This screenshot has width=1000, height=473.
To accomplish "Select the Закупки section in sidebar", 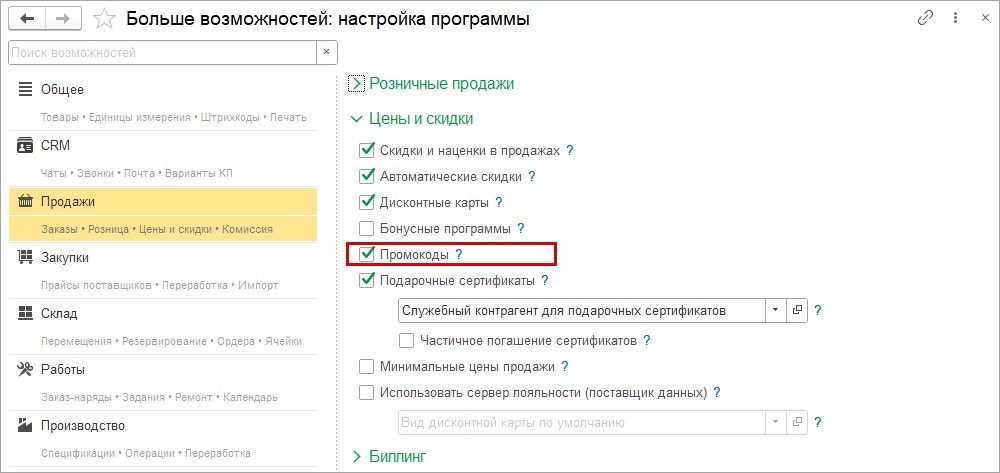I will (x=64, y=257).
